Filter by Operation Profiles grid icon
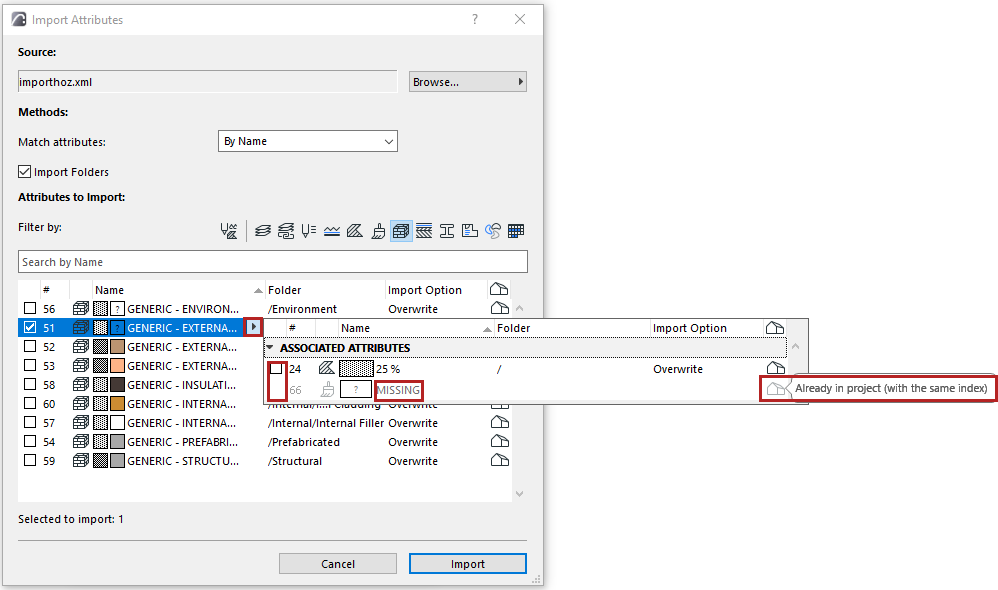The width and height of the screenshot is (998, 590). point(516,231)
